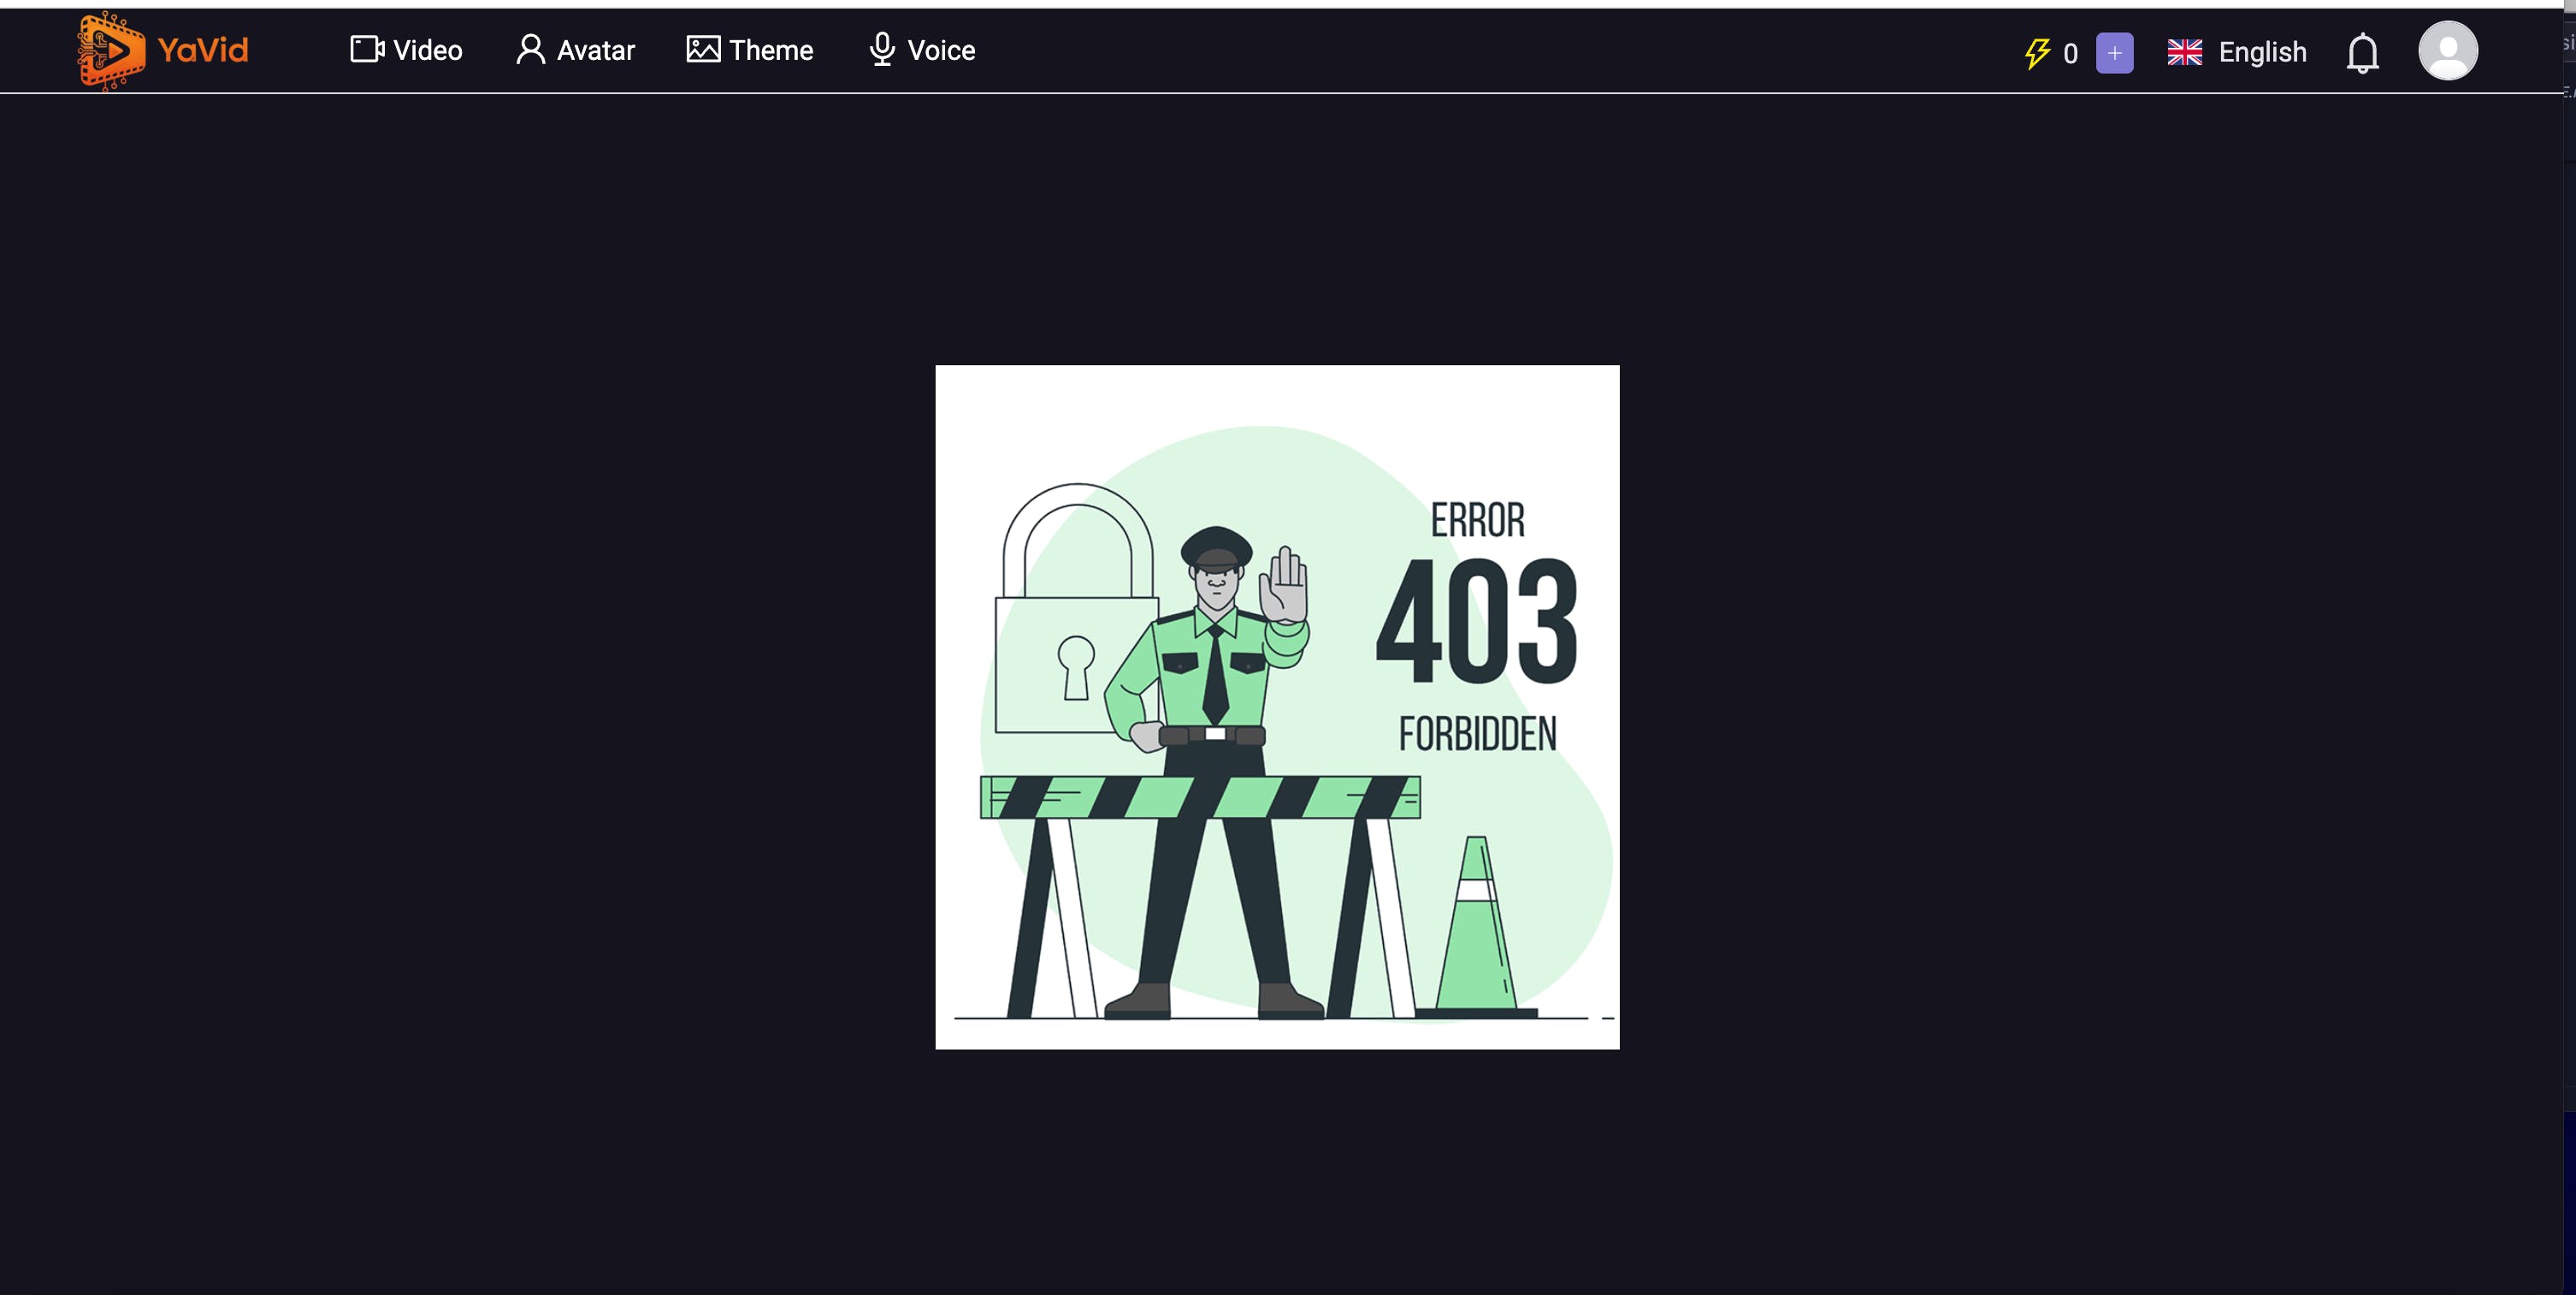Click the person icon beside Avatar

tap(531, 49)
